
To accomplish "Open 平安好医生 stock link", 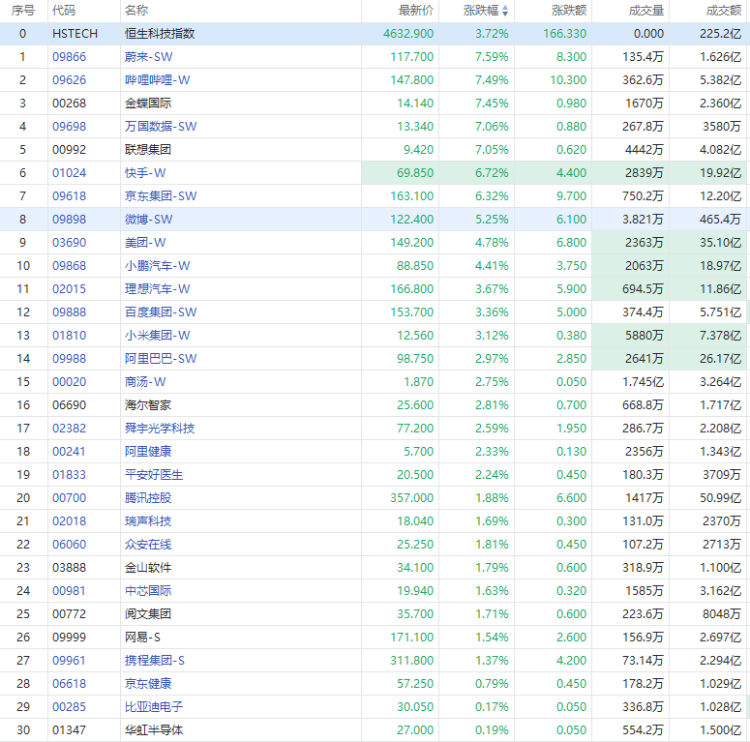I will 154,475.
